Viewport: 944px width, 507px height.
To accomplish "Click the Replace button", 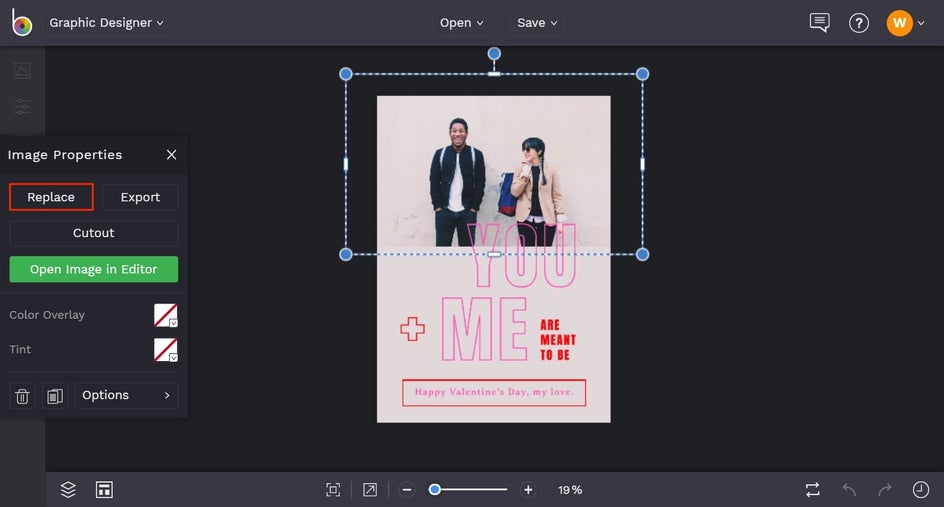I will [51, 197].
